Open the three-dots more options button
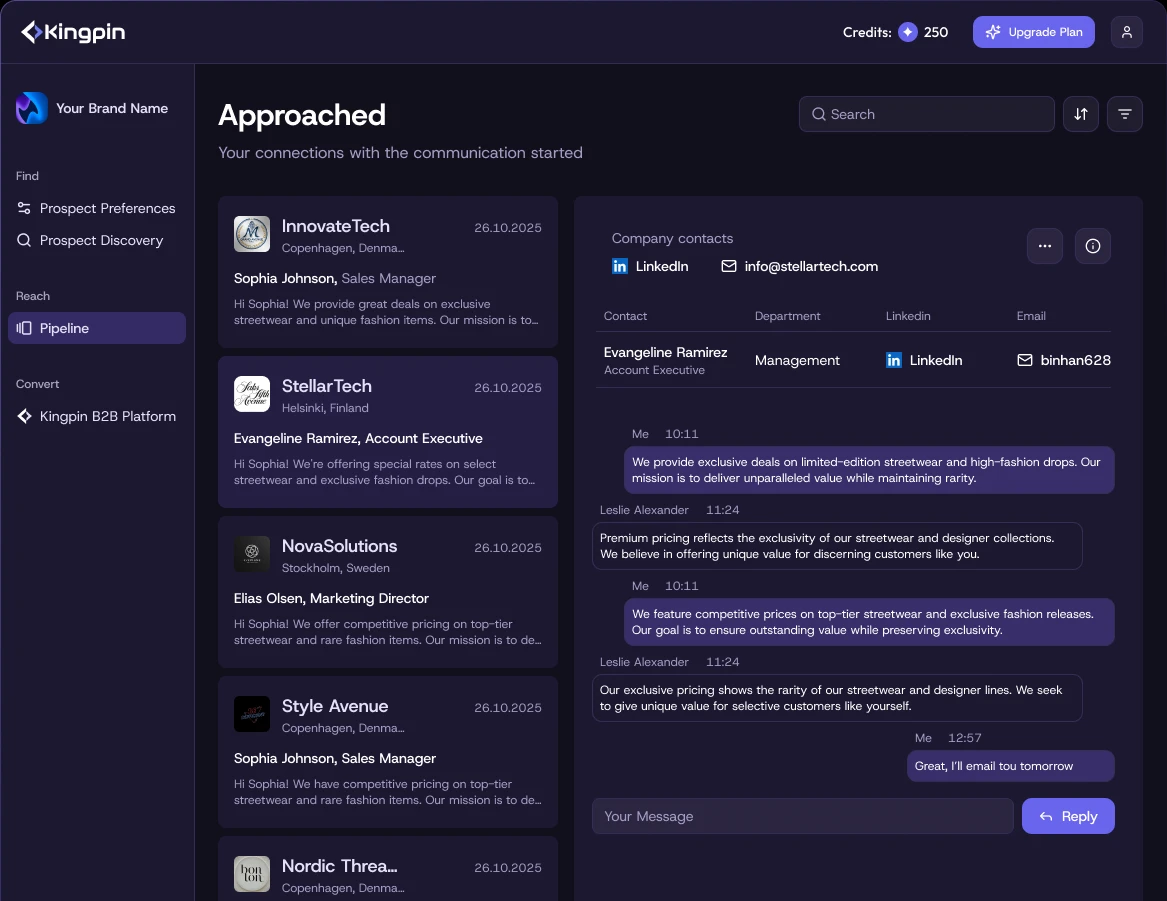The image size is (1167, 901). (1044, 246)
